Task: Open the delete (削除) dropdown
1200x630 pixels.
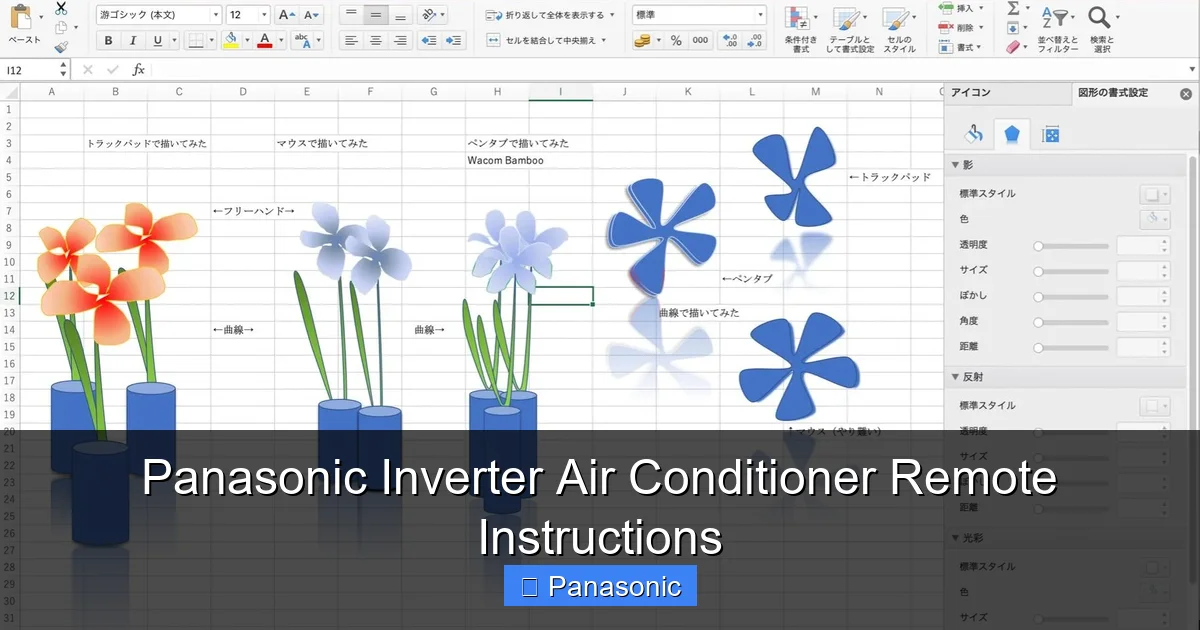Action: click(962, 28)
